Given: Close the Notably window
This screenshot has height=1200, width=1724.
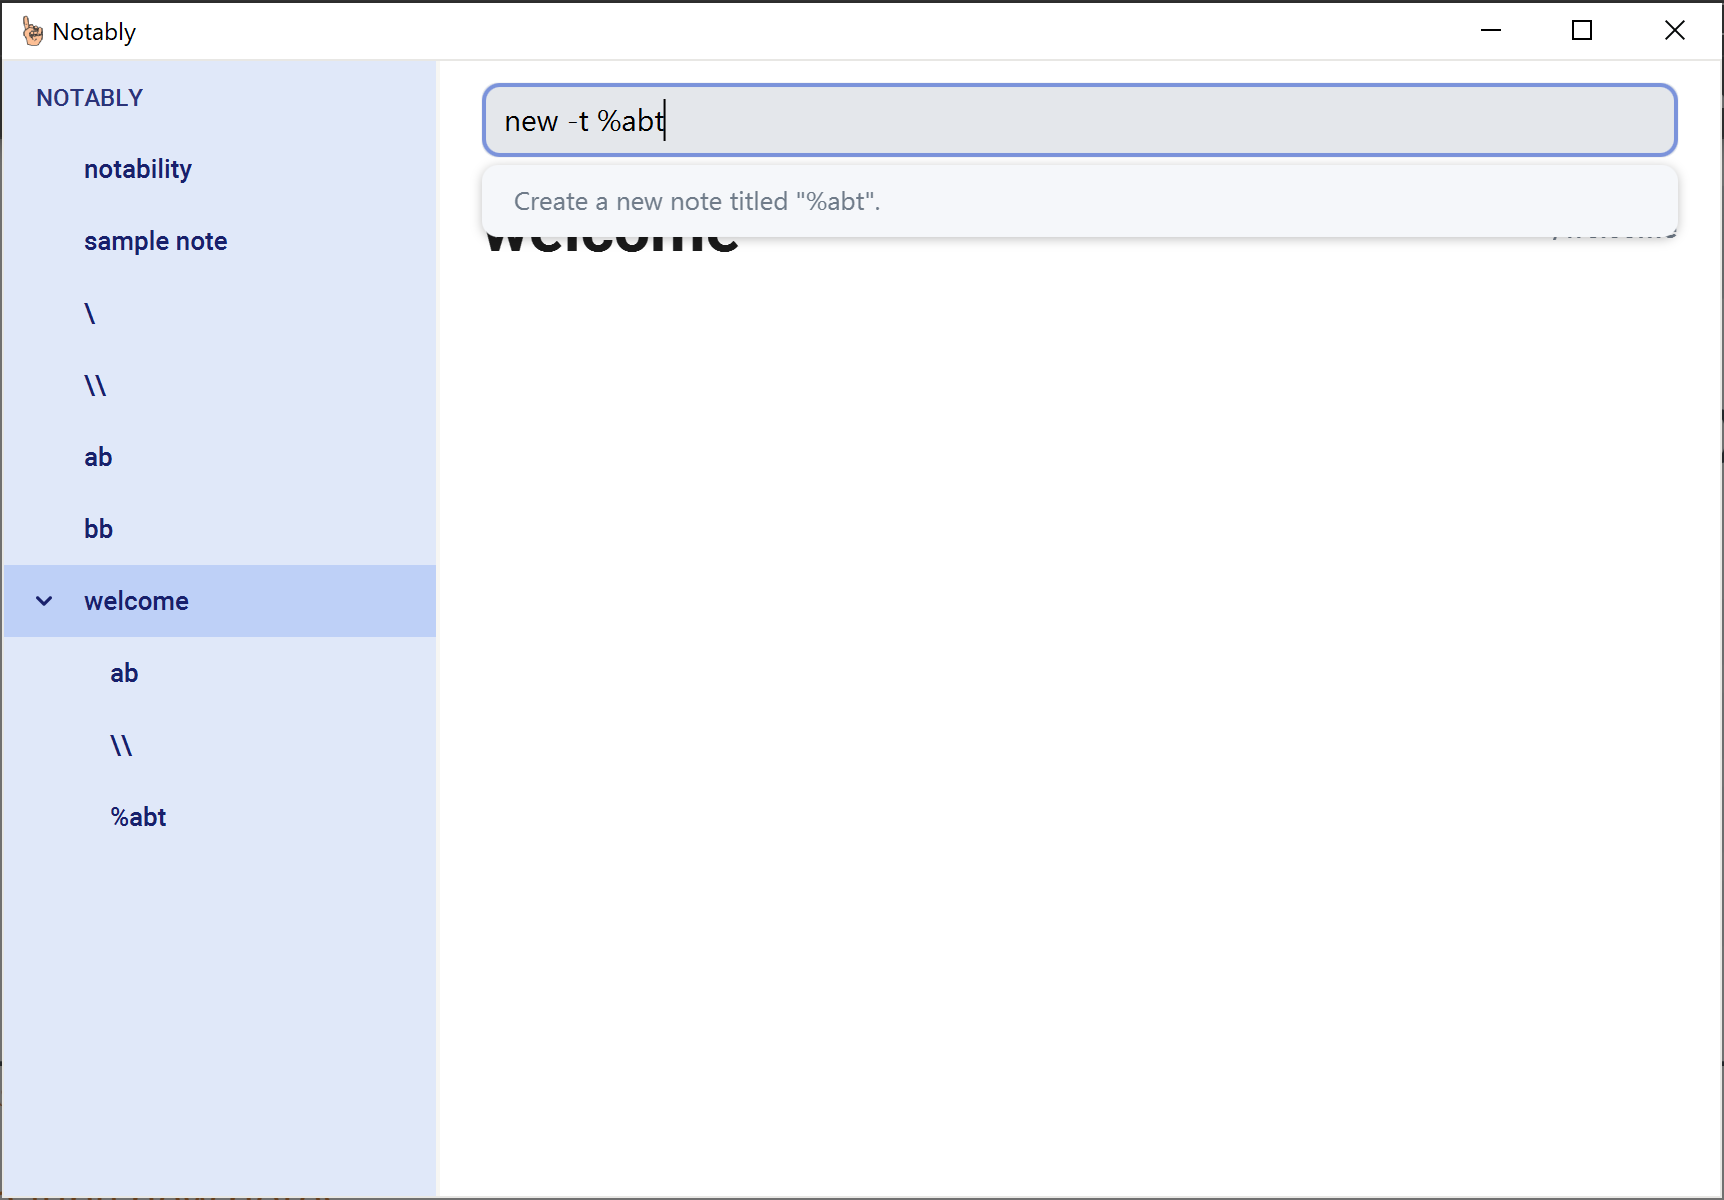Looking at the screenshot, I should click(1675, 31).
